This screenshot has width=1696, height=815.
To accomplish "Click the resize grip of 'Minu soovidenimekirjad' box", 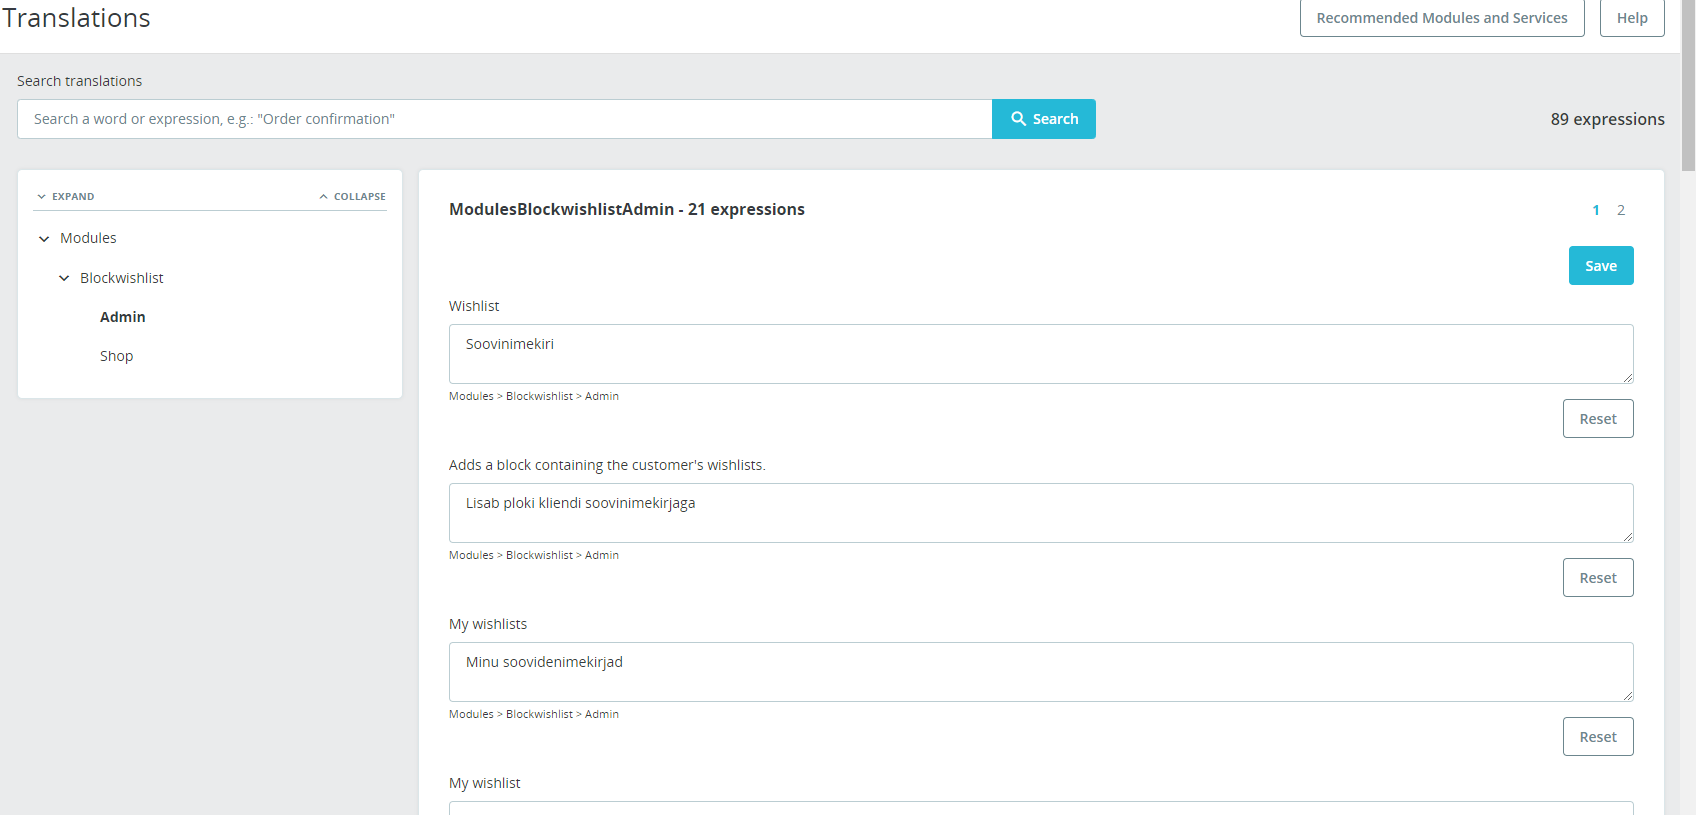I will (x=1628, y=696).
